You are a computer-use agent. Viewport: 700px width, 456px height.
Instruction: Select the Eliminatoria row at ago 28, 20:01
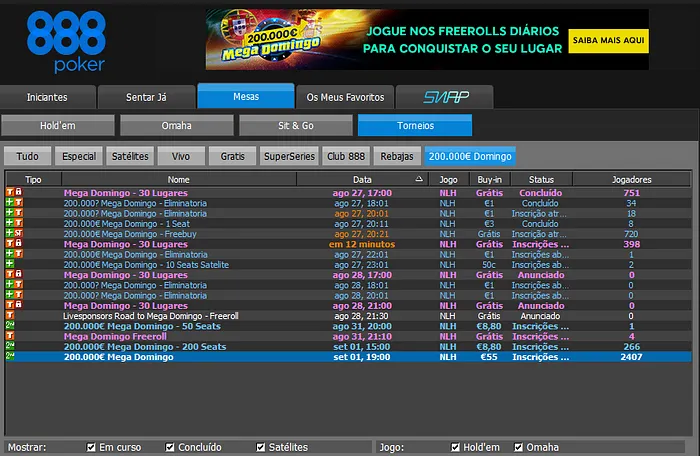click(x=348, y=296)
